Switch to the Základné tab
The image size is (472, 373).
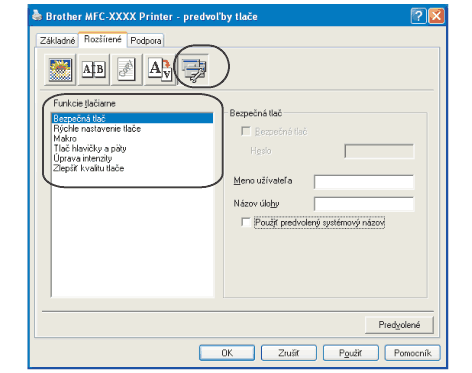[x=57, y=41]
